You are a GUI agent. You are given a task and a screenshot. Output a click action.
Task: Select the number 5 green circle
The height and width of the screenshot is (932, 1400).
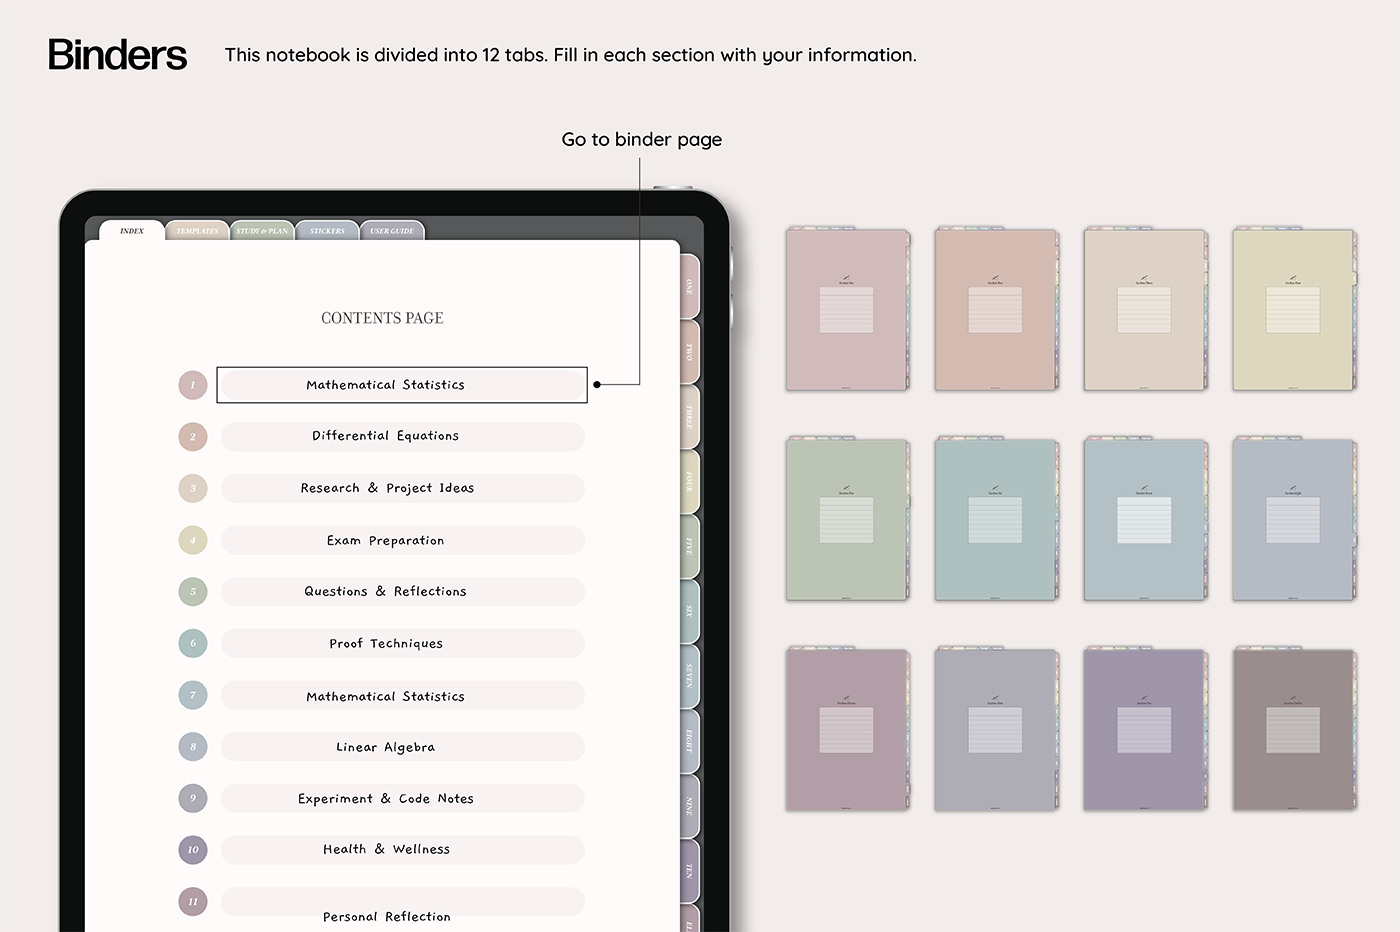(x=193, y=592)
